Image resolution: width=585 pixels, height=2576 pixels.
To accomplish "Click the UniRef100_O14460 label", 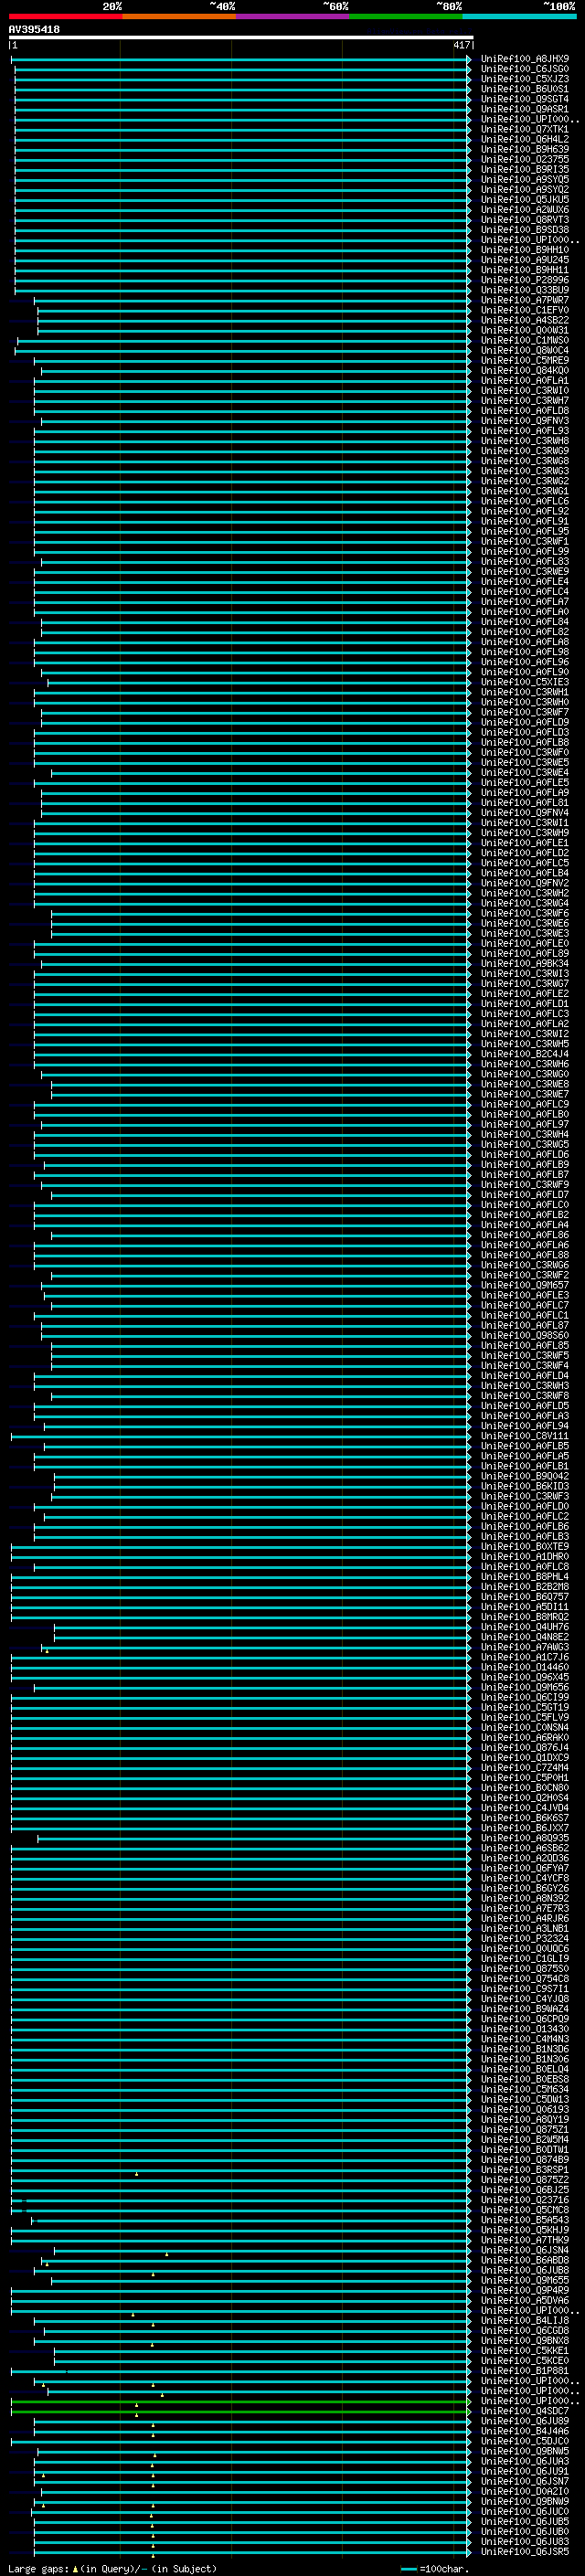I will 525,1667.
